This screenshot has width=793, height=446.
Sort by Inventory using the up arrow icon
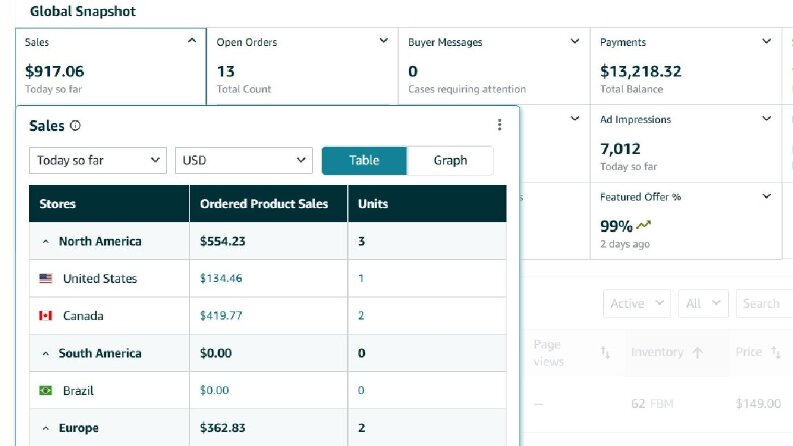698,352
